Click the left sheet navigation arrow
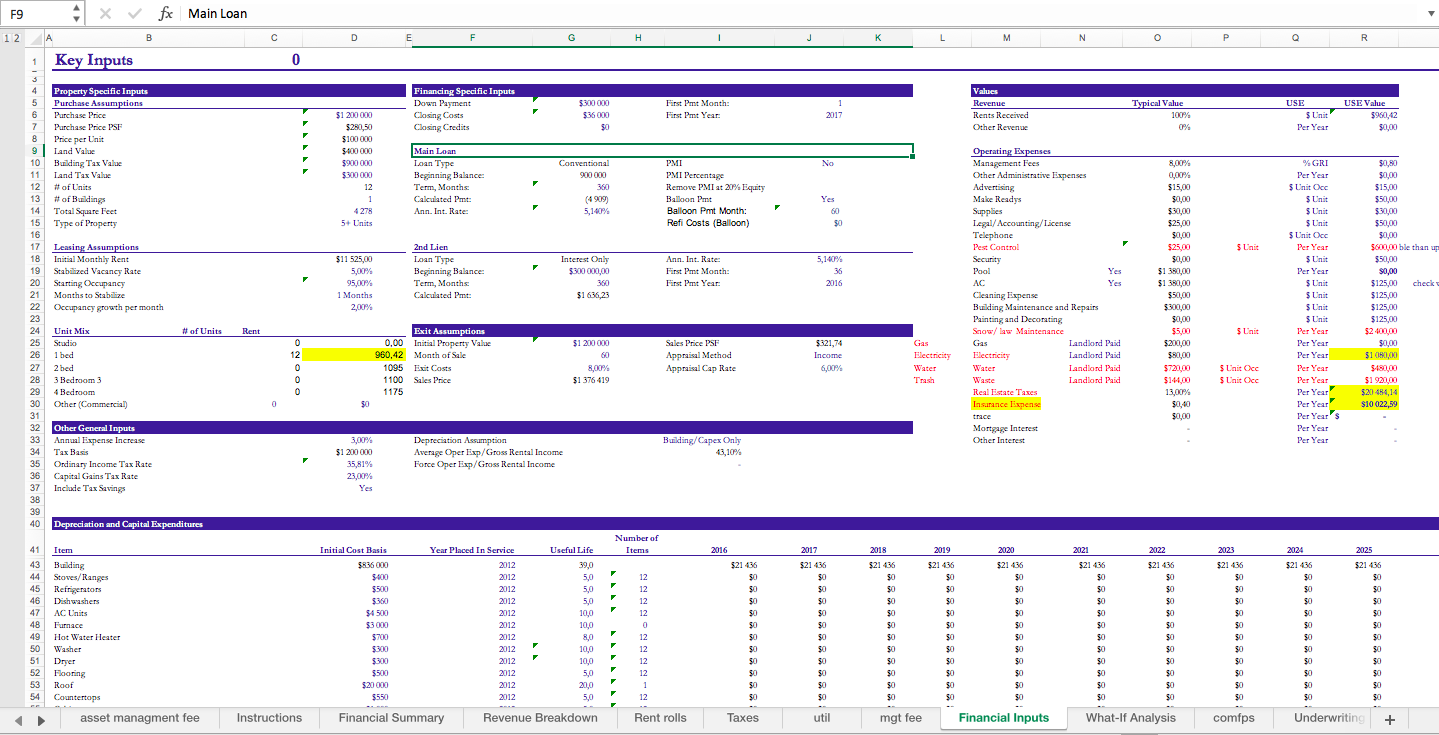 (x=17, y=718)
